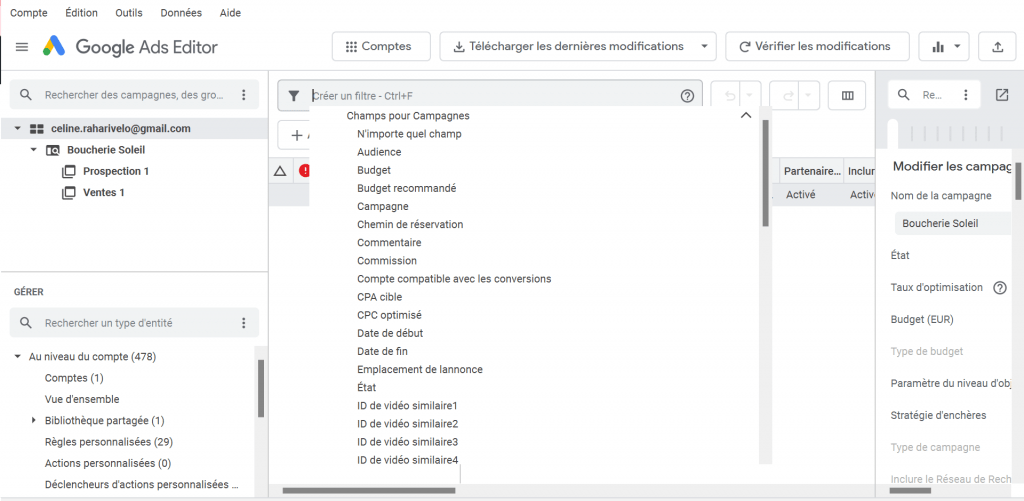Click the search icon in right panel
The width and height of the screenshot is (1024, 501).
pyautogui.click(x=904, y=95)
